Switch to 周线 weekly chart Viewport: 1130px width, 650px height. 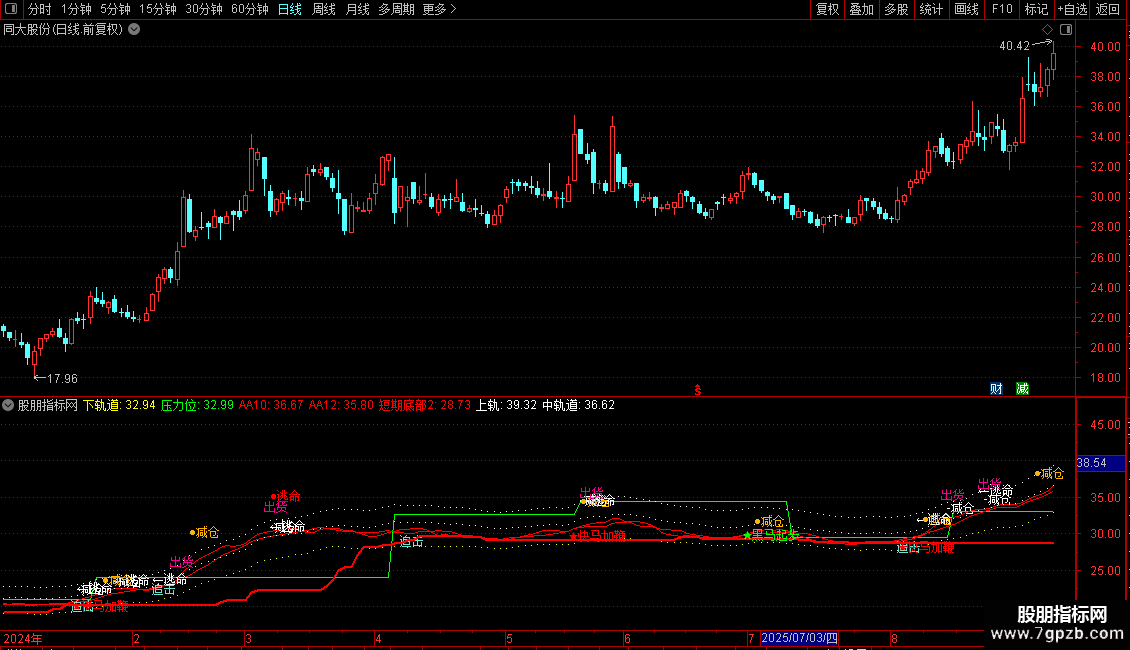pos(324,9)
